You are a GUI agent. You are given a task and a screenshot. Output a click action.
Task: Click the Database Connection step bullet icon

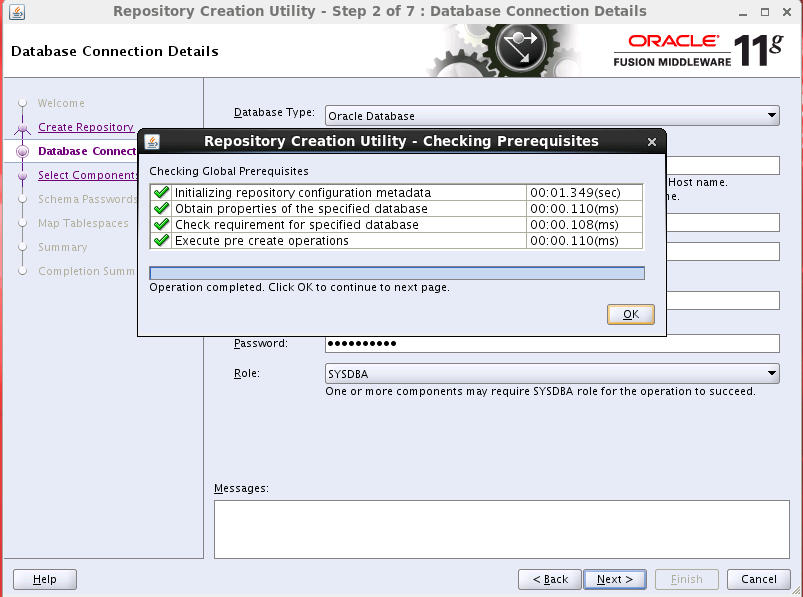[x=23, y=151]
